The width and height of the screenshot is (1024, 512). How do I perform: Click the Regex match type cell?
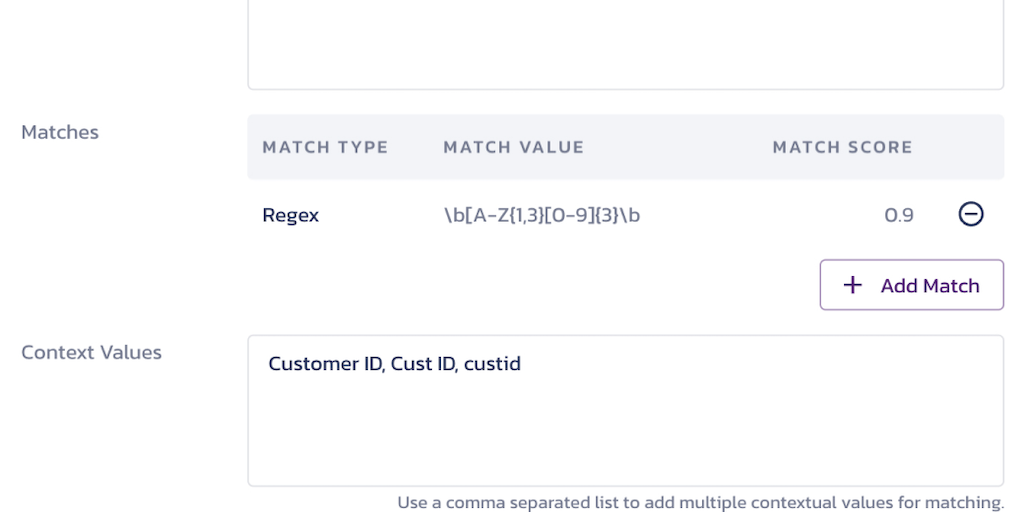coord(290,215)
